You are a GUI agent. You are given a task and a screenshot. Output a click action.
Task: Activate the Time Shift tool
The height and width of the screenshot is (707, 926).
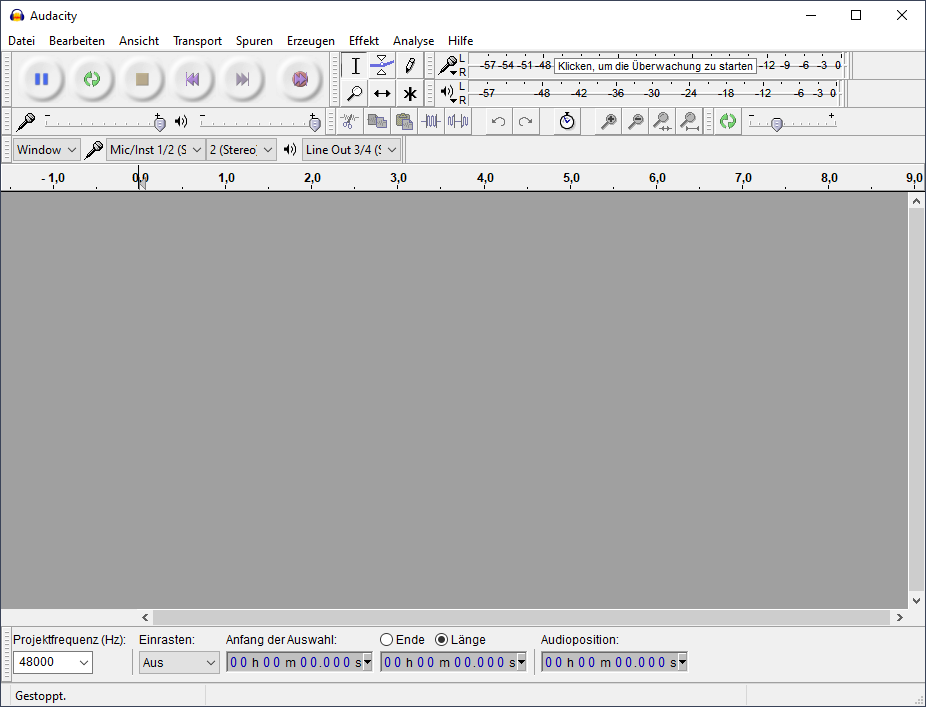[382, 94]
